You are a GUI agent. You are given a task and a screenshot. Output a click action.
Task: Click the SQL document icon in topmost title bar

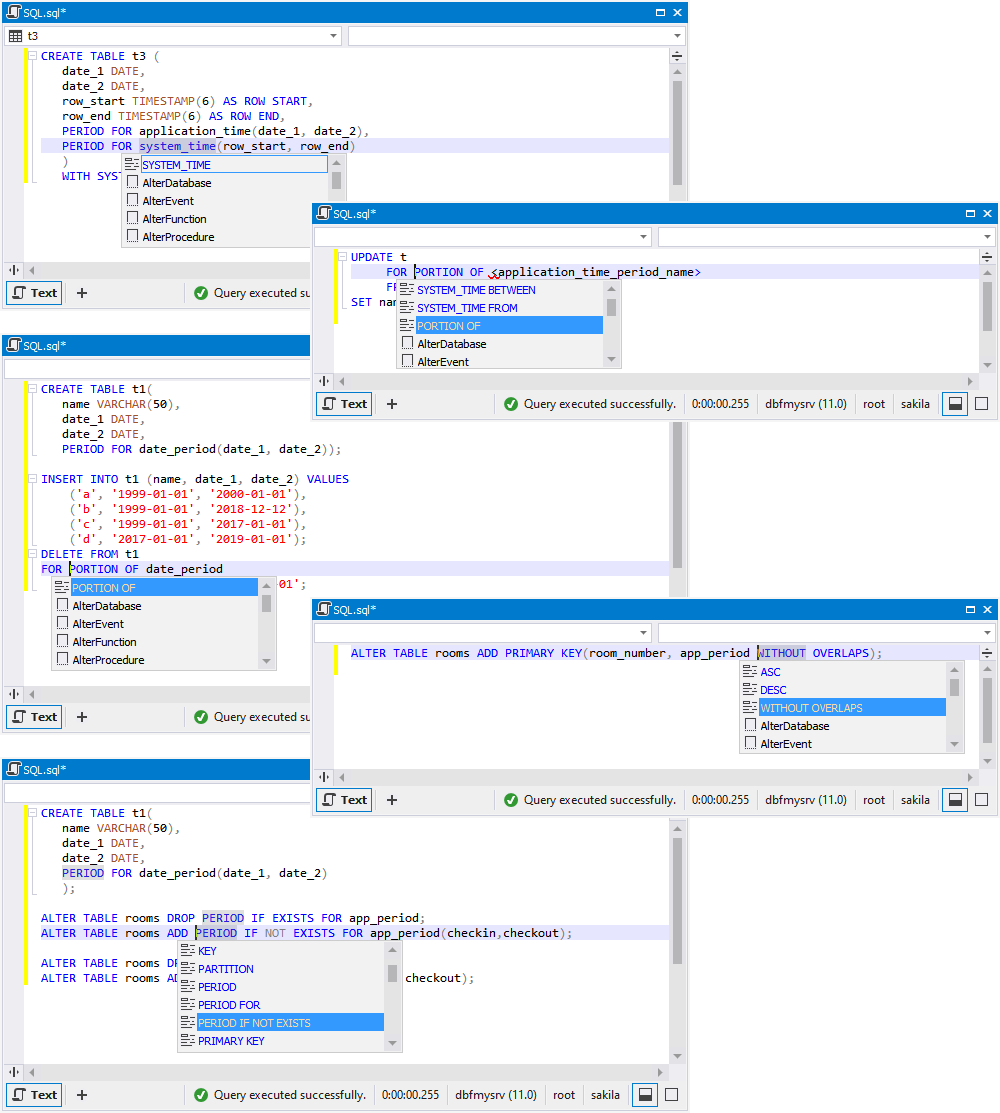tap(13, 12)
